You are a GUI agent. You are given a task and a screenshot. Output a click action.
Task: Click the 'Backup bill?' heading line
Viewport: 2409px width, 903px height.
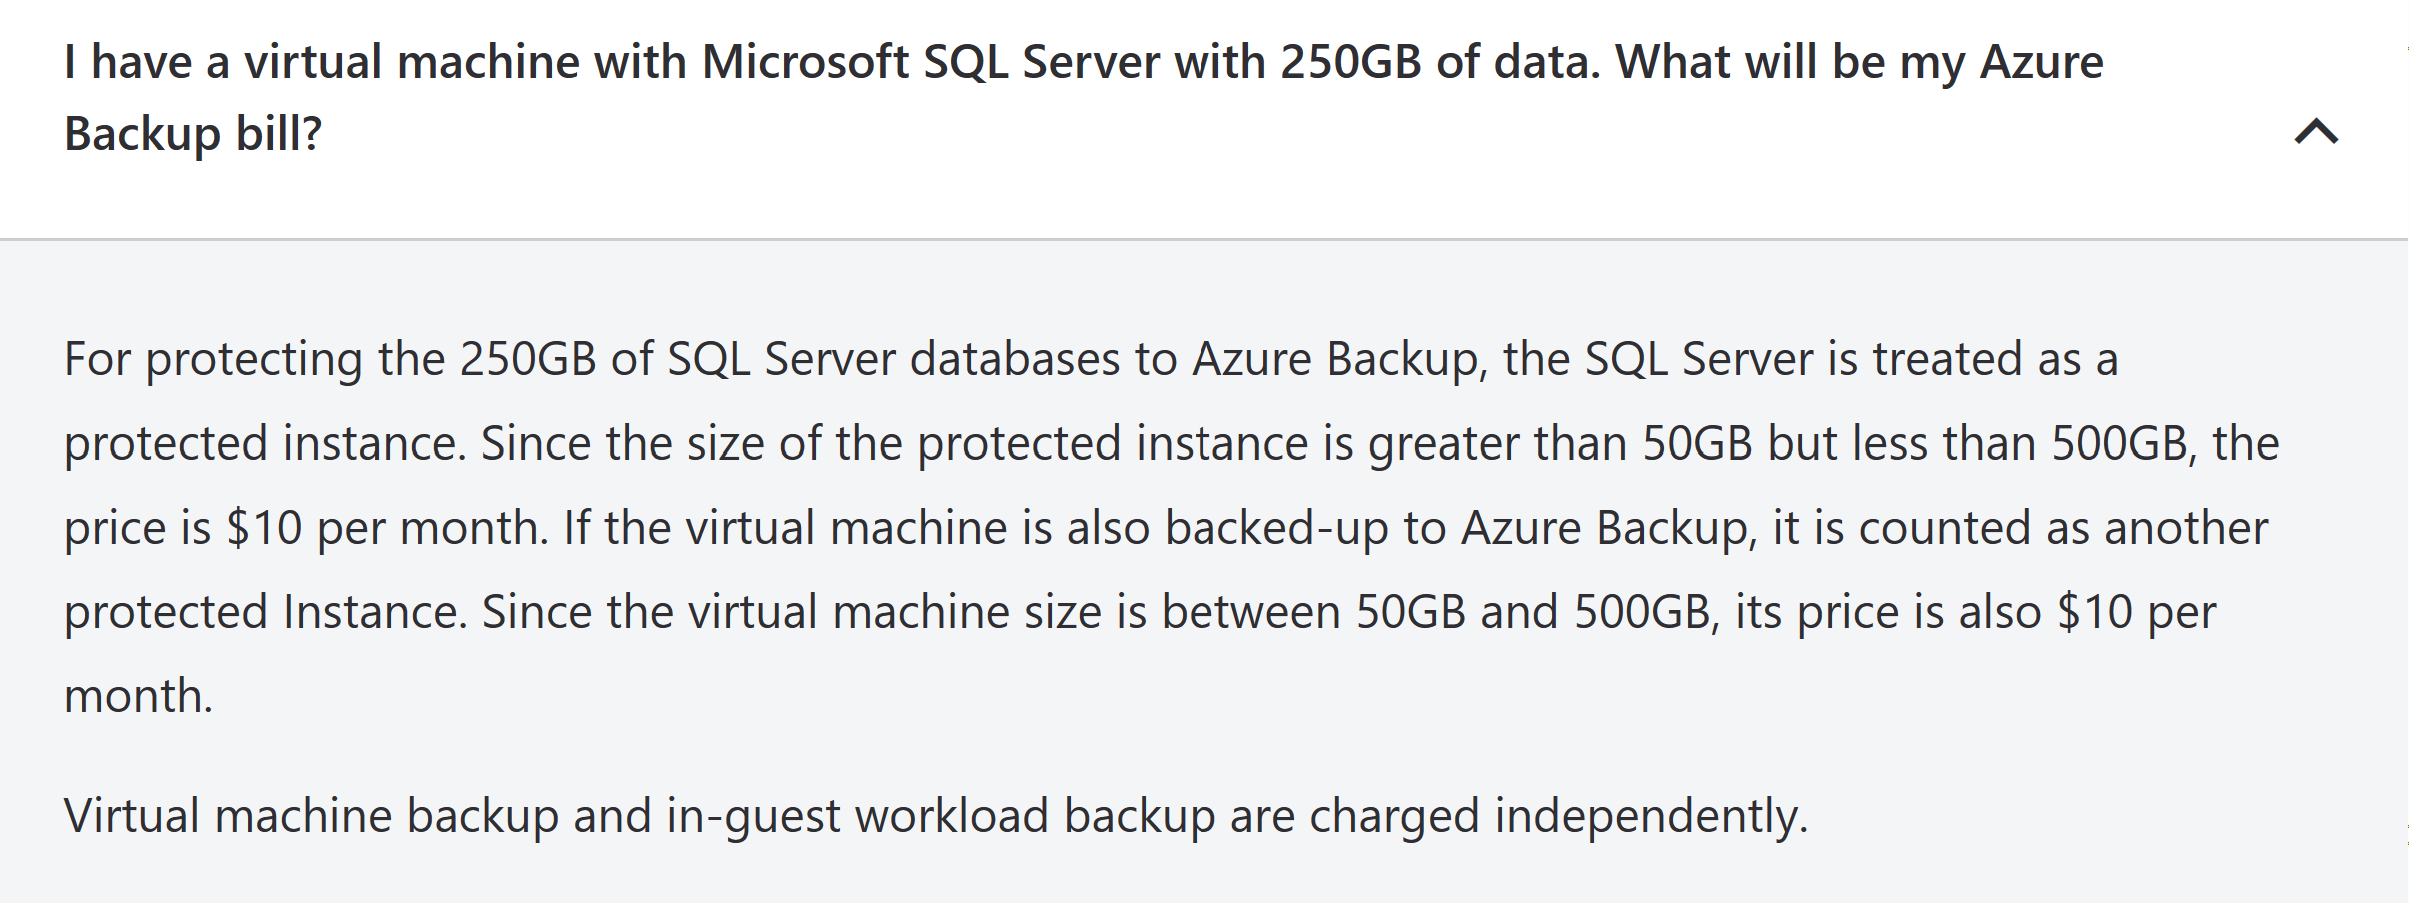click(193, 134)
